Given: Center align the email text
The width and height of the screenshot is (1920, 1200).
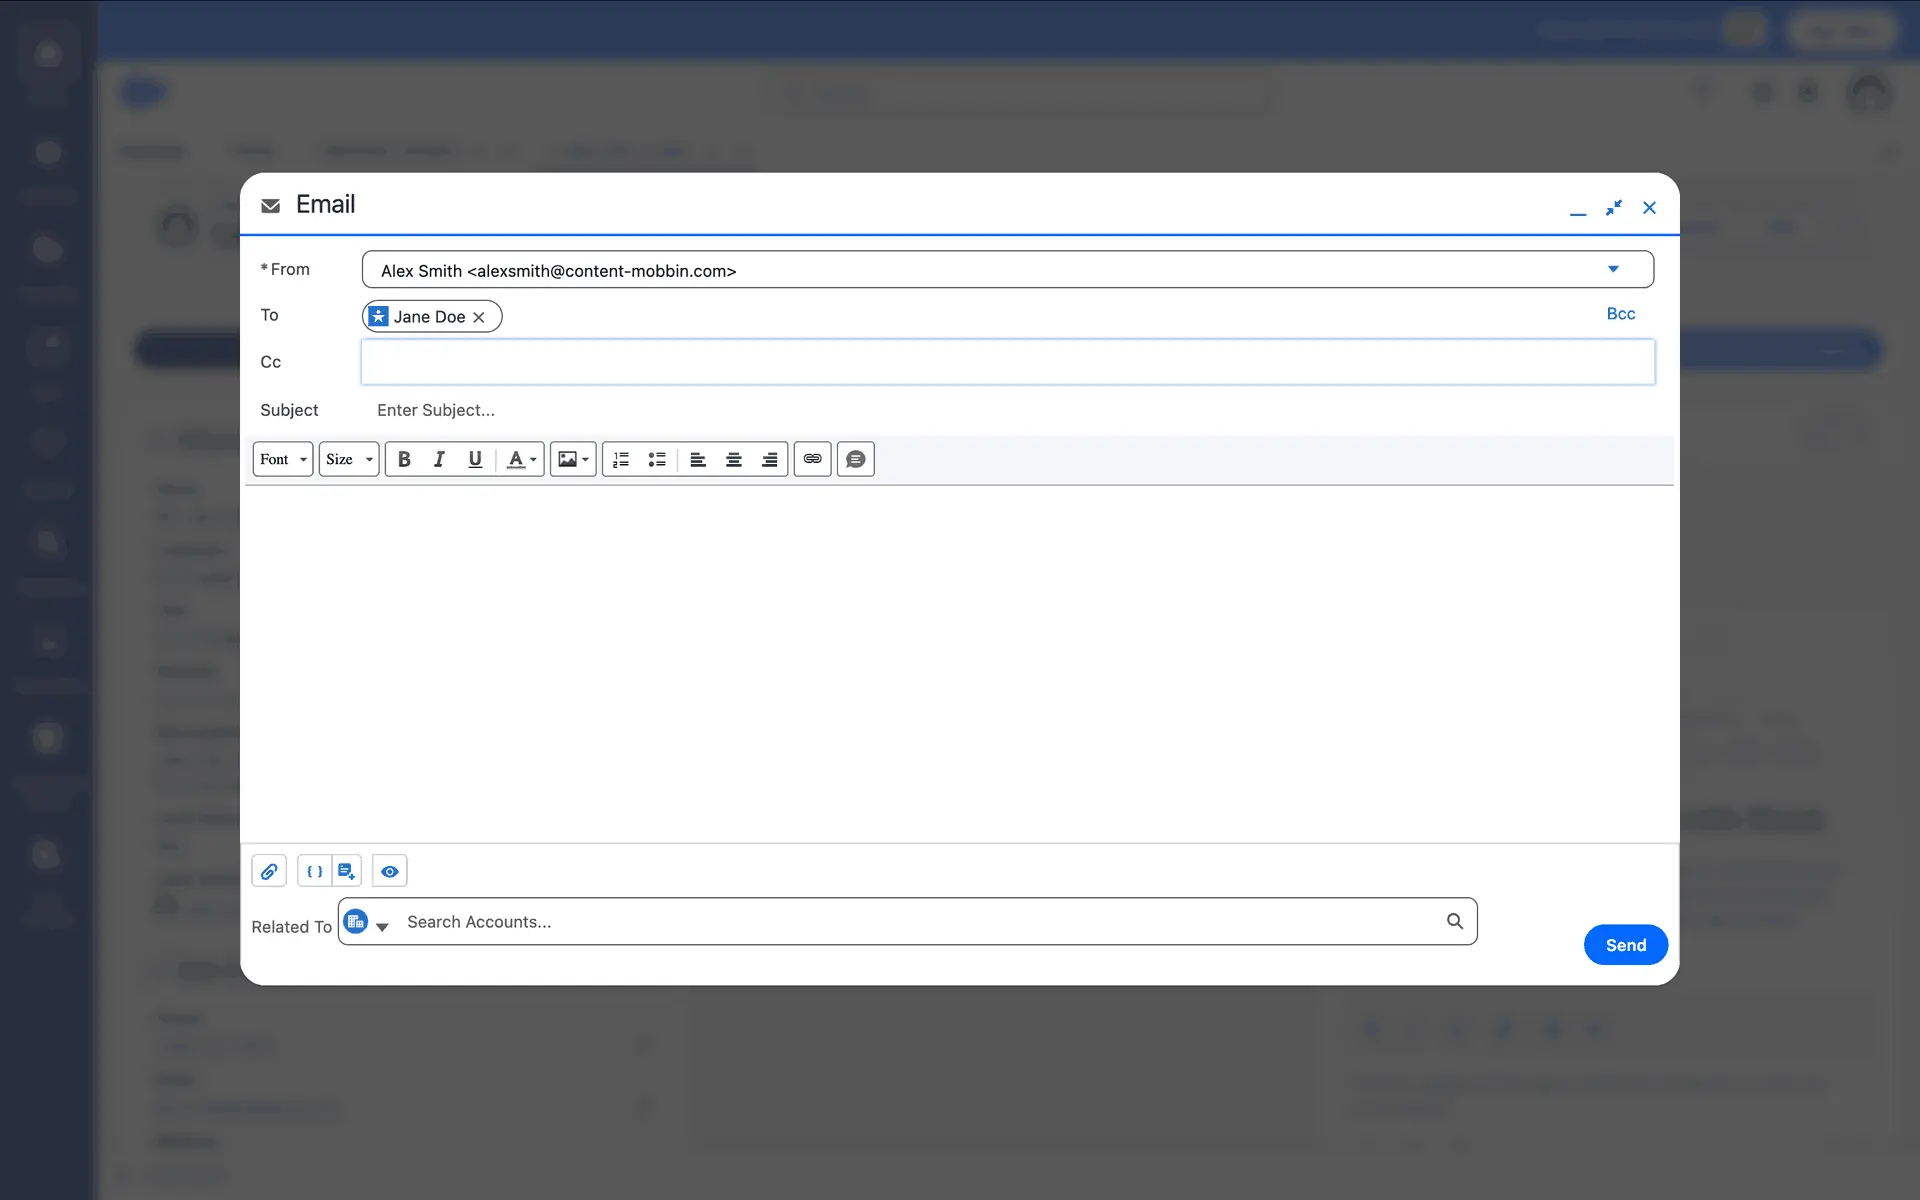Looking at the screenshot, I should [x=733, y=459].
